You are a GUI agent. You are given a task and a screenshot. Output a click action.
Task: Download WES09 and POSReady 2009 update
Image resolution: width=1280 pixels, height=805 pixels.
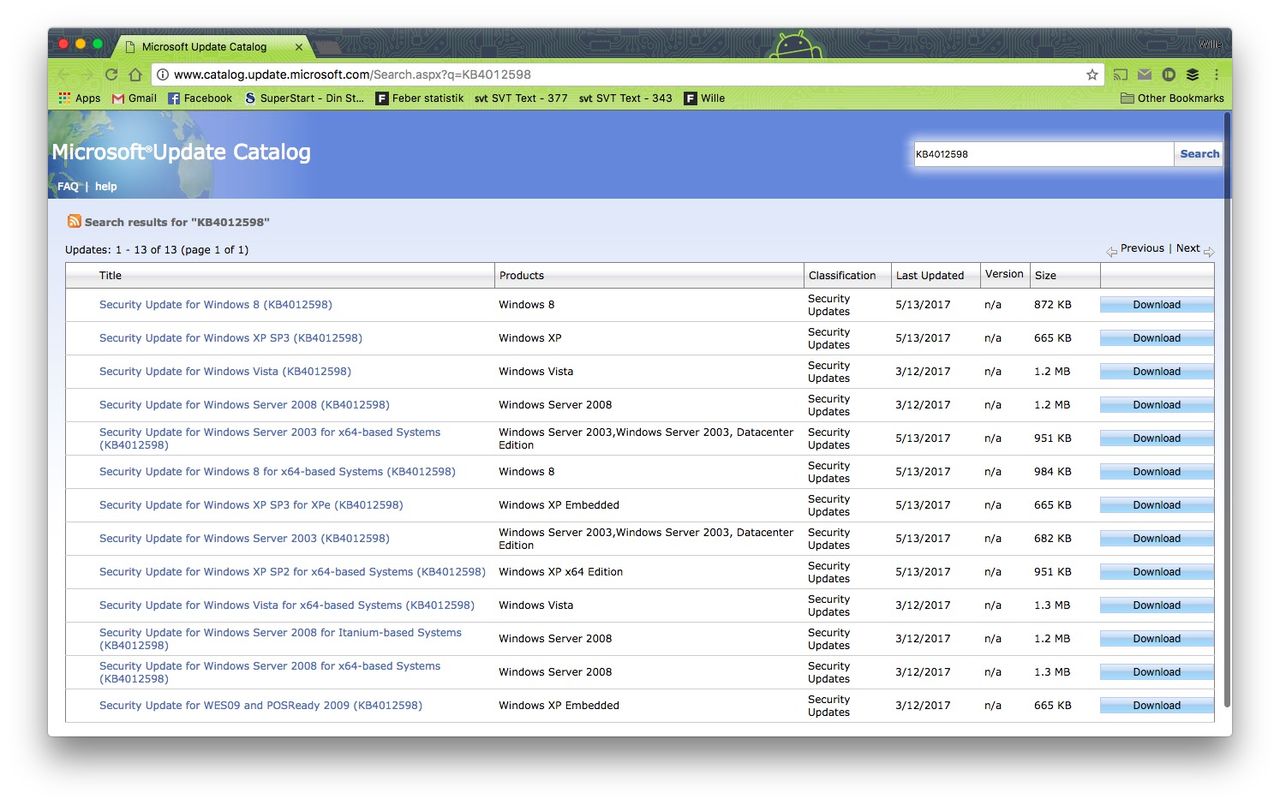[1156, 706]
